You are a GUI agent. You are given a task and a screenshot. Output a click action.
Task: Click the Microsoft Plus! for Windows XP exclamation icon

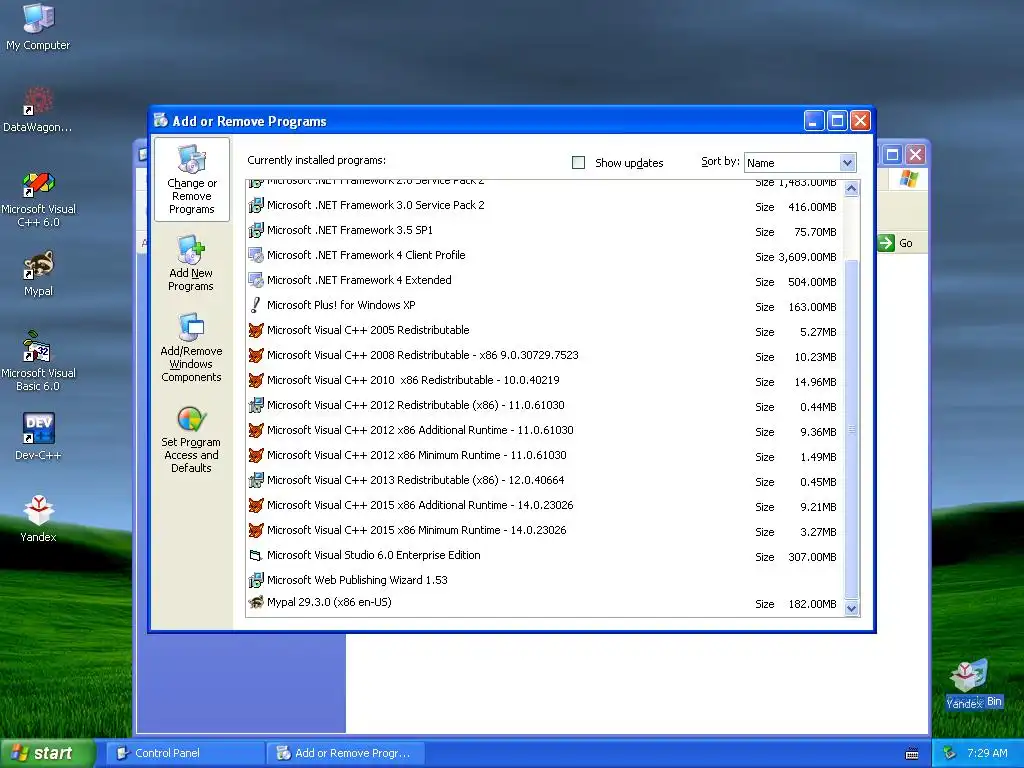coord(256,305)
